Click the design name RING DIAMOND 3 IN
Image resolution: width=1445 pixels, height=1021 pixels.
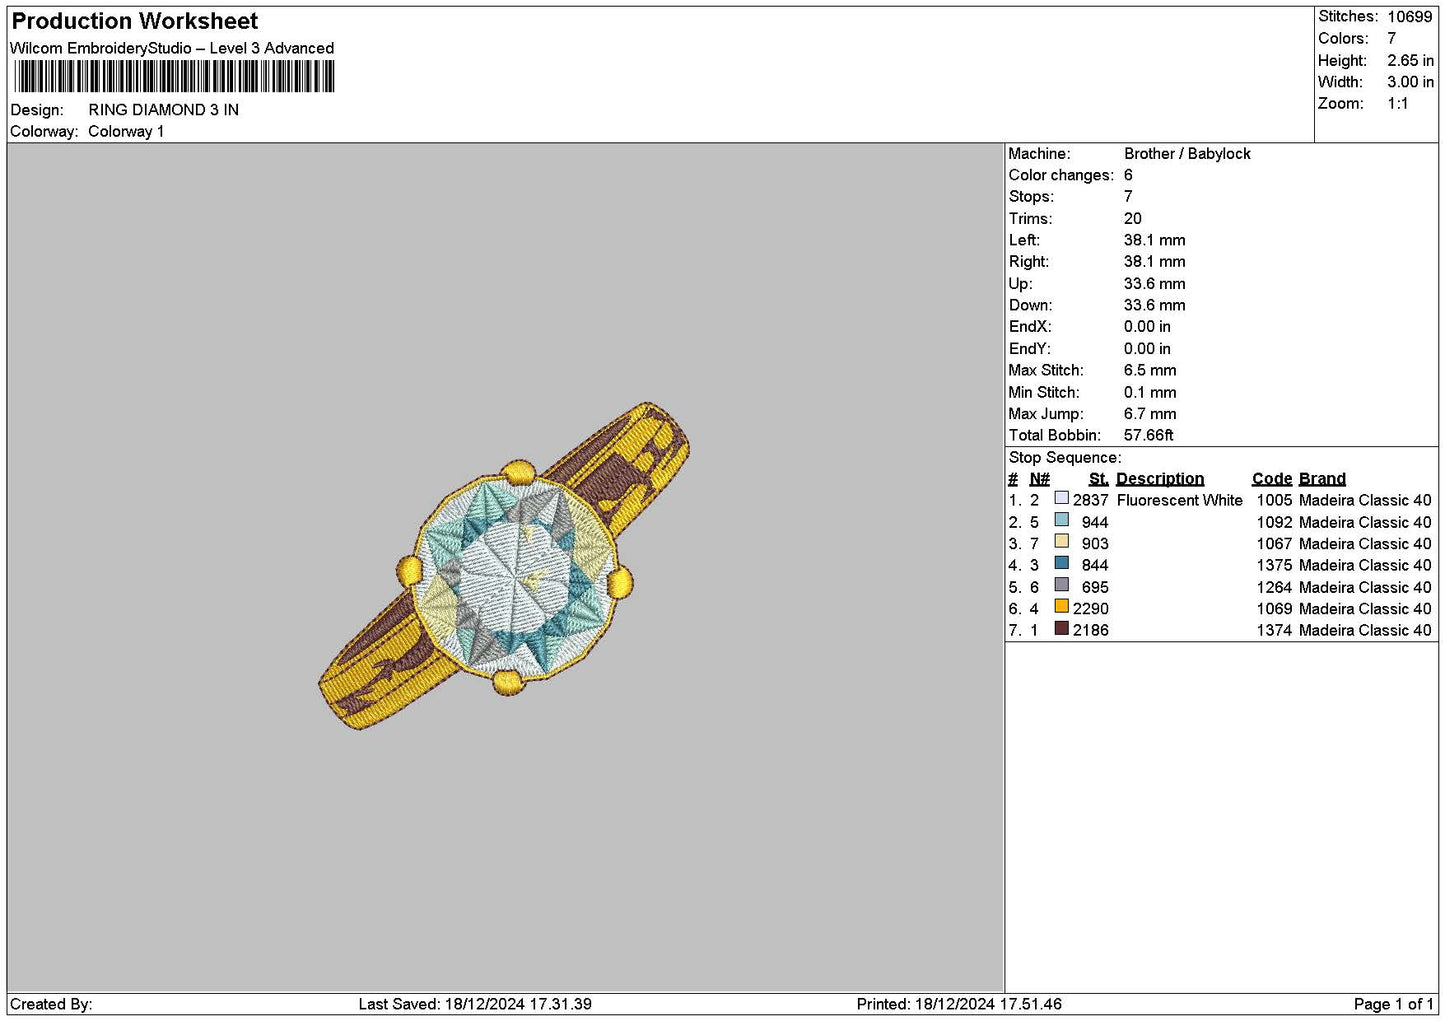pos(163,110)
